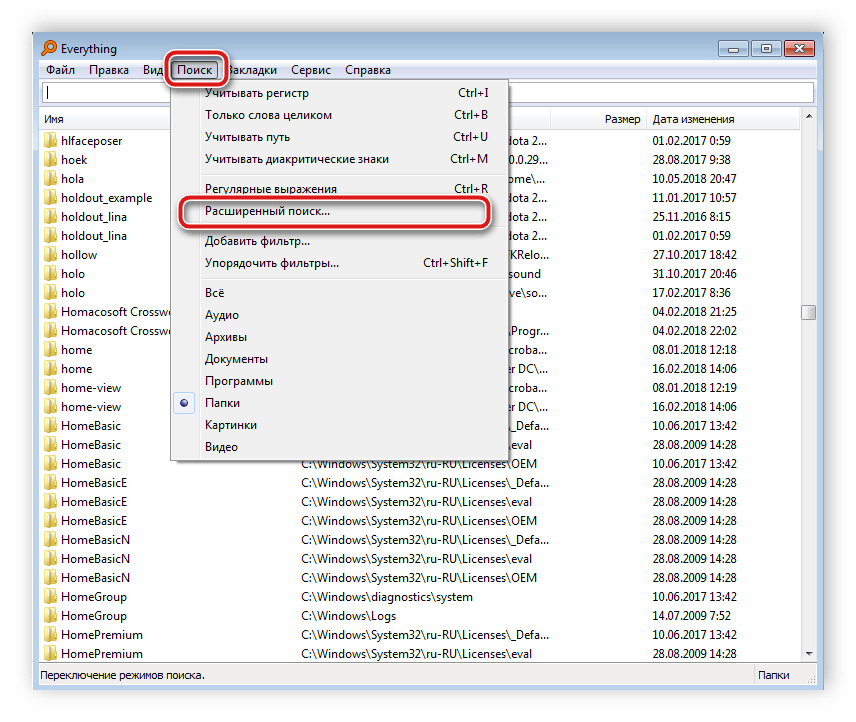The image size is (856, 722).
Task: Click the vertical scrollbar thumb
Action: (809, 312)
